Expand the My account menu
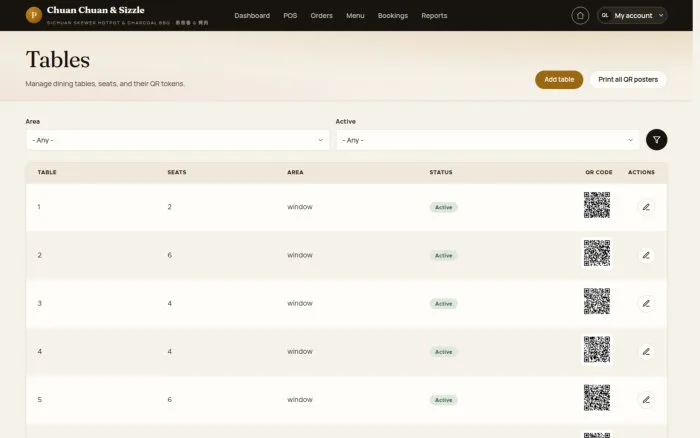This screenshot has height=438, width=700. tap(632, 16)
